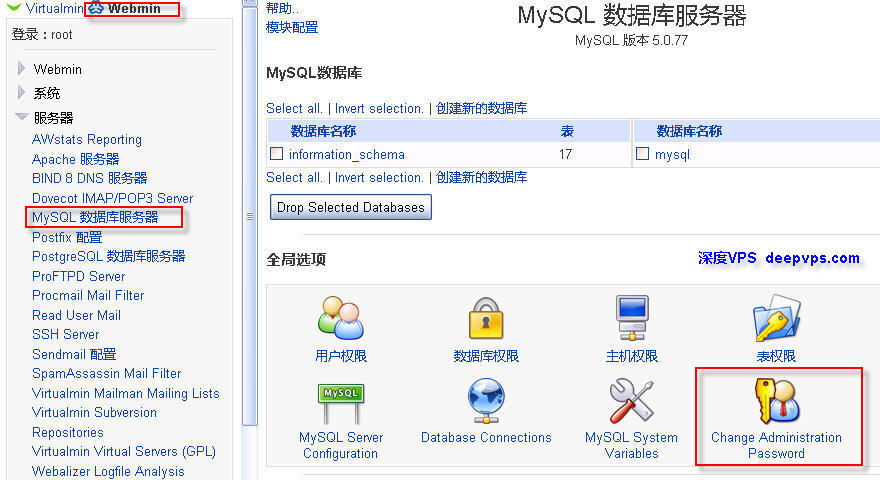880x480 pixels.
Task: Click 创建新的数据库 below the database table
Action: 482,177
